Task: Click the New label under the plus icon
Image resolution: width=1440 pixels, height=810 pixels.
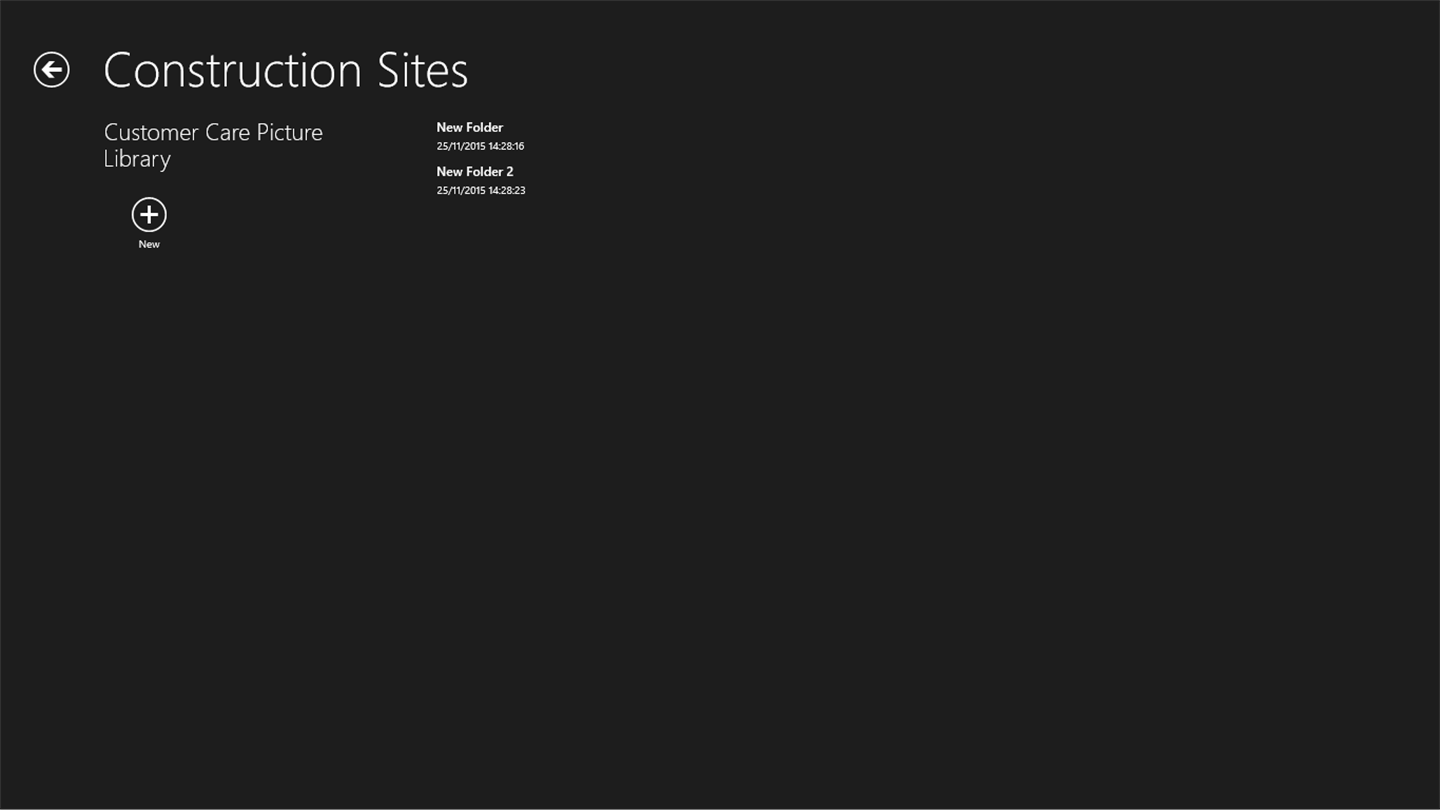Action: (149, 244)
